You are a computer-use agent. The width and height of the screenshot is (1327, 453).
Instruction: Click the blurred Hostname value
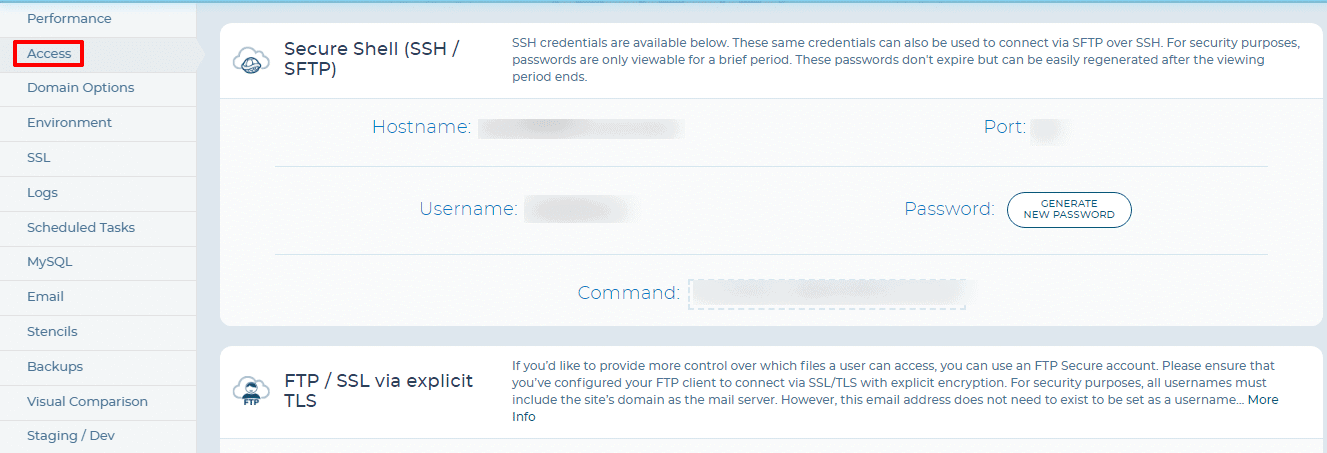[x=580, y=128]
